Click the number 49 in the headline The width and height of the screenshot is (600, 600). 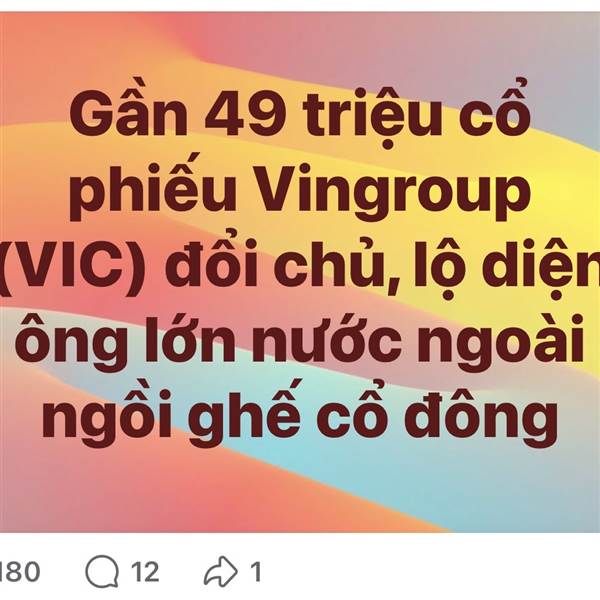tap(246, 114)
